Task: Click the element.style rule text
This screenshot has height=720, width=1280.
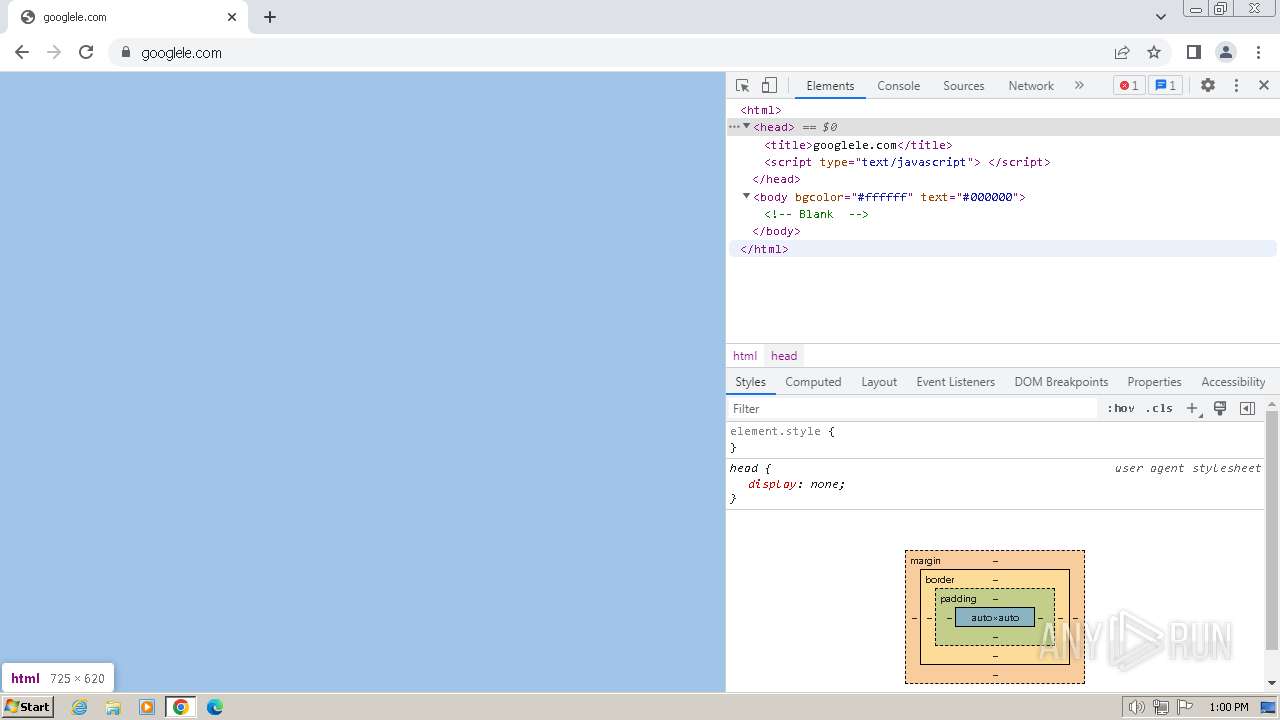Action: 775,432
